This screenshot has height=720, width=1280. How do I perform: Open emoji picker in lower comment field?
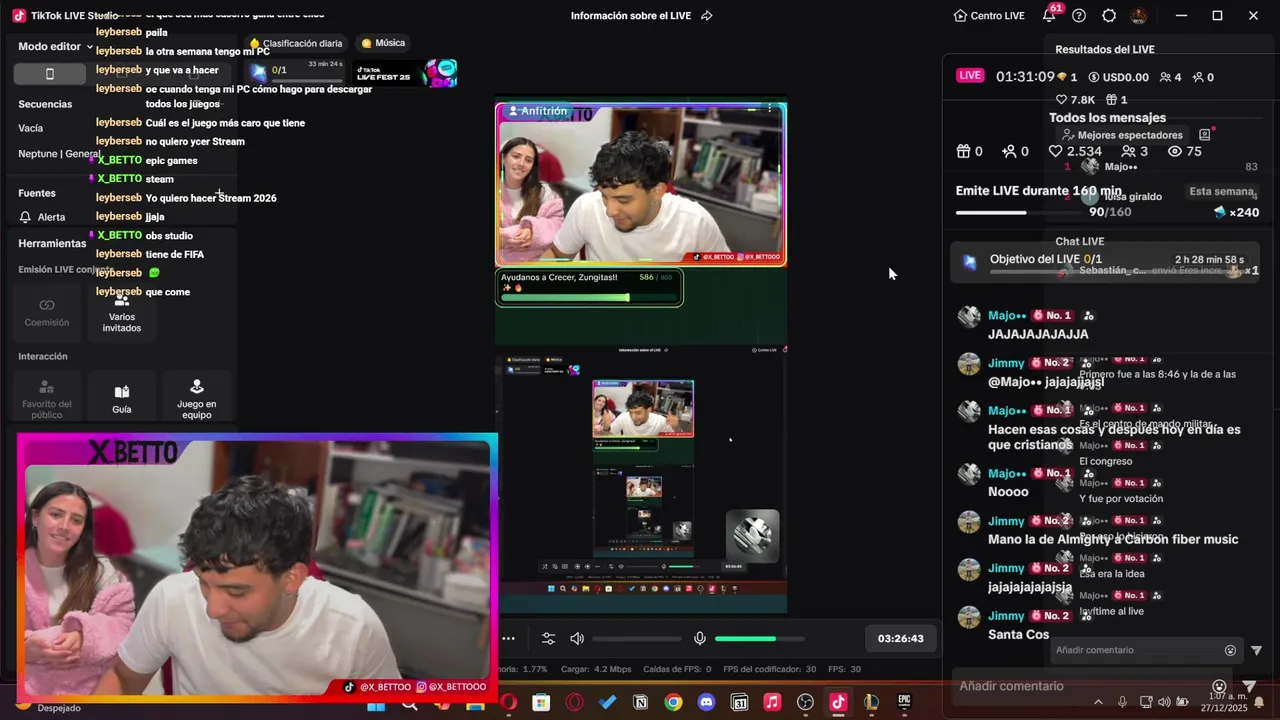pos(1219,686)
